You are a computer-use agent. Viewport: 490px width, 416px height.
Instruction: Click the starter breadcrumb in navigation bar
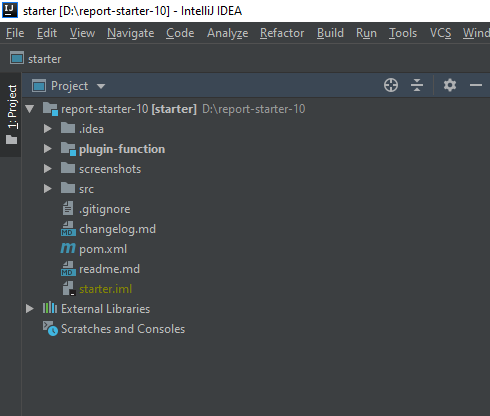click(x=45, y=59)
